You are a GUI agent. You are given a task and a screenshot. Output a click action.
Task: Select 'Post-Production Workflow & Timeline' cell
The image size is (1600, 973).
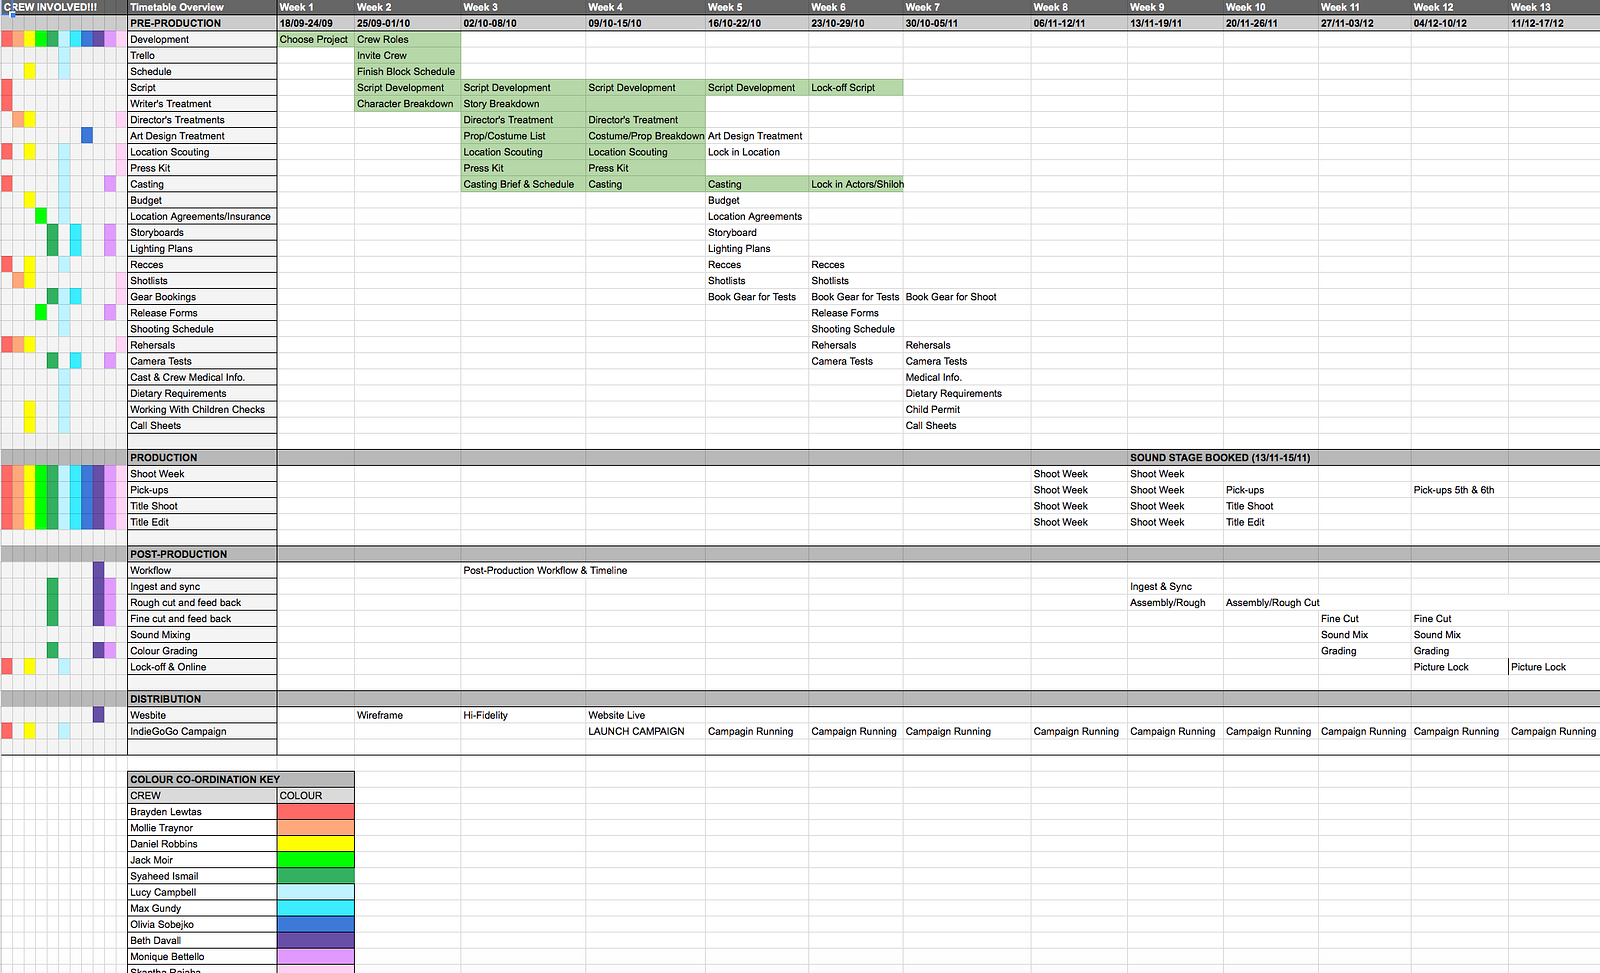coord(545,571)
